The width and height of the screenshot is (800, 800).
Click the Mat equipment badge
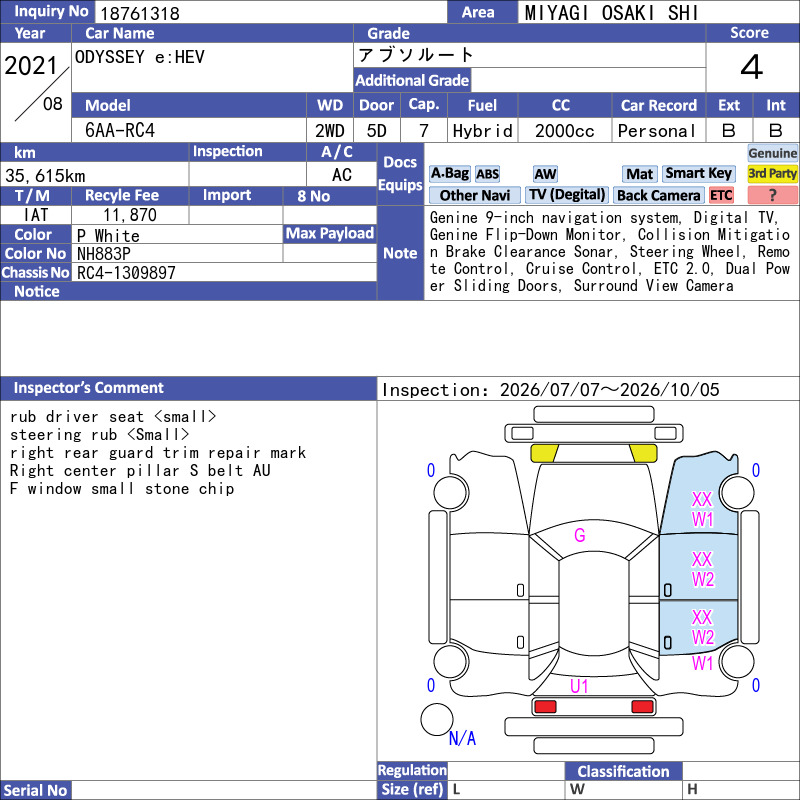coord(639,174)
